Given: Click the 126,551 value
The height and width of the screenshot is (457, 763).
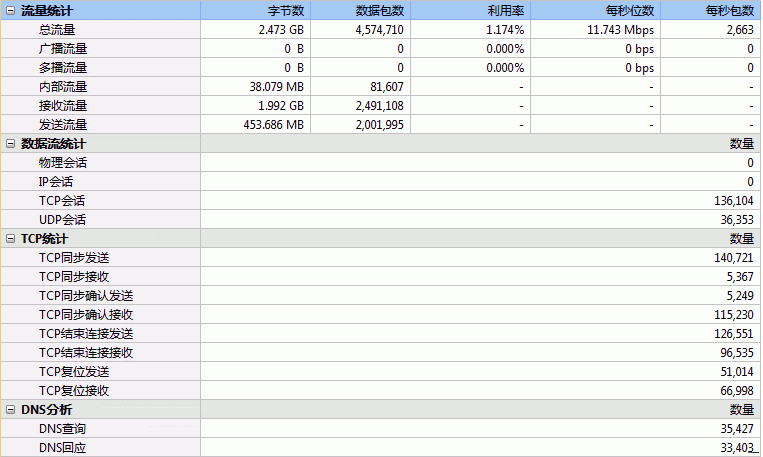Looking at the screenshot, I should (x=733, y=333).
